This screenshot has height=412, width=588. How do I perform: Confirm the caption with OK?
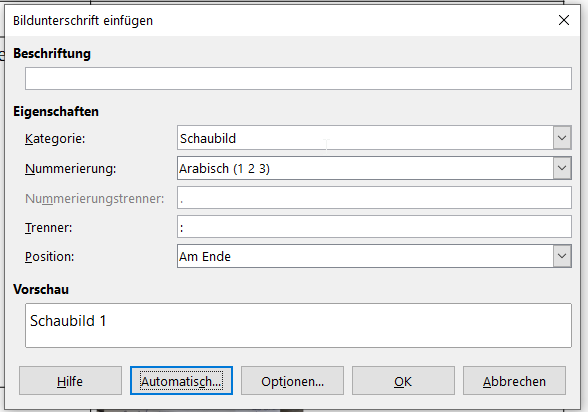pyautogui.click(x=403, y=381)
